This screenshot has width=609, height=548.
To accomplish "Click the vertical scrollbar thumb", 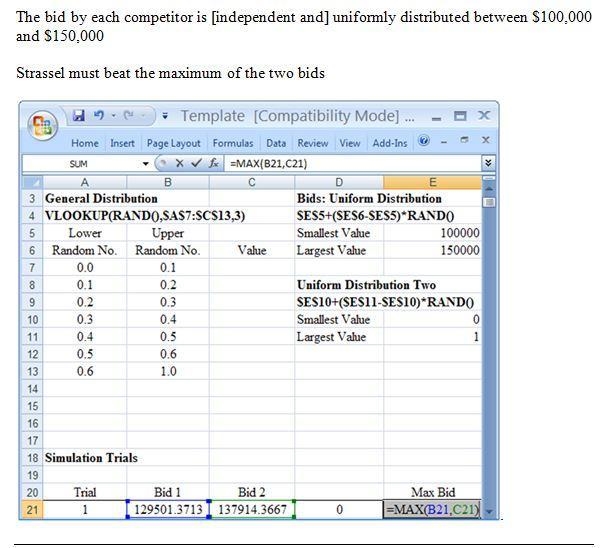I will (x=489, y=202).
